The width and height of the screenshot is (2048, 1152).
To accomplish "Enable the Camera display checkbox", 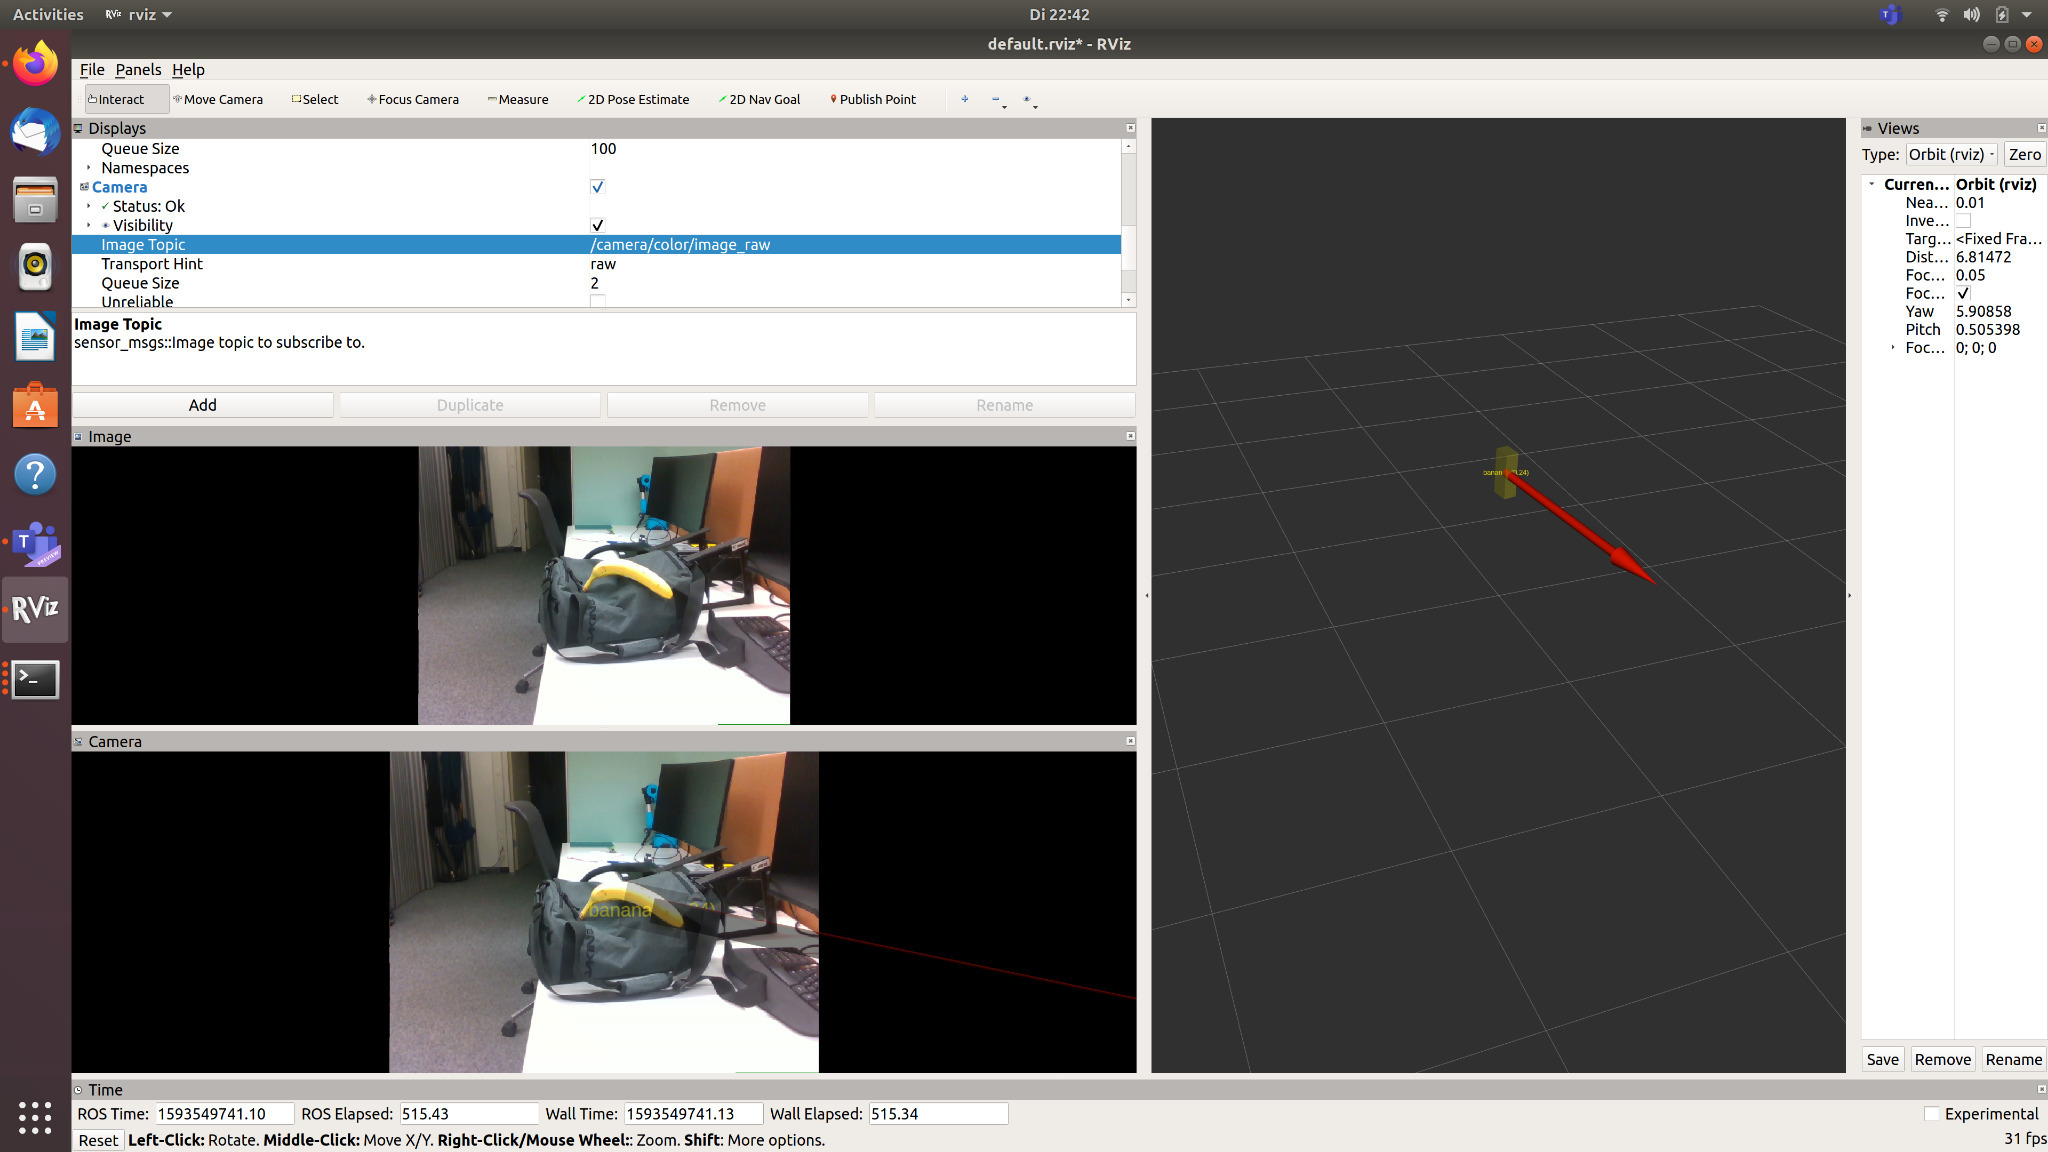I will [597, 186].
